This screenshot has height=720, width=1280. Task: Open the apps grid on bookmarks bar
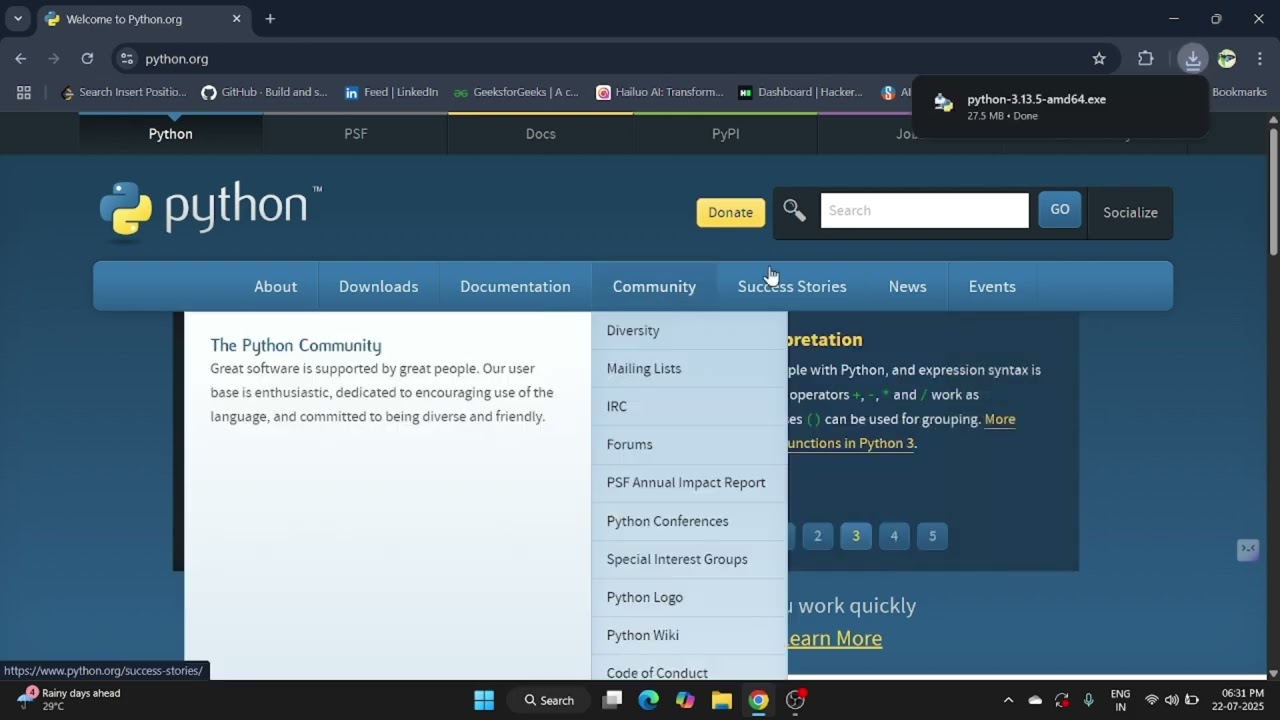(x=24, y=92)
